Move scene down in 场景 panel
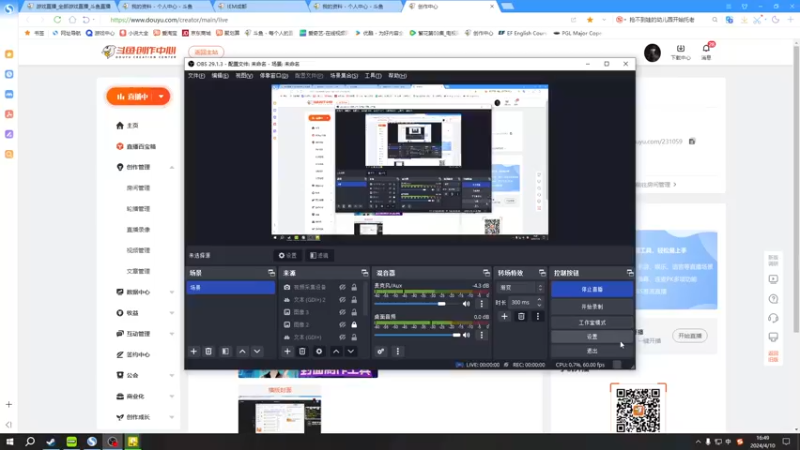The width and height of the screenshot is (800, 450). [x=257, y=352]
